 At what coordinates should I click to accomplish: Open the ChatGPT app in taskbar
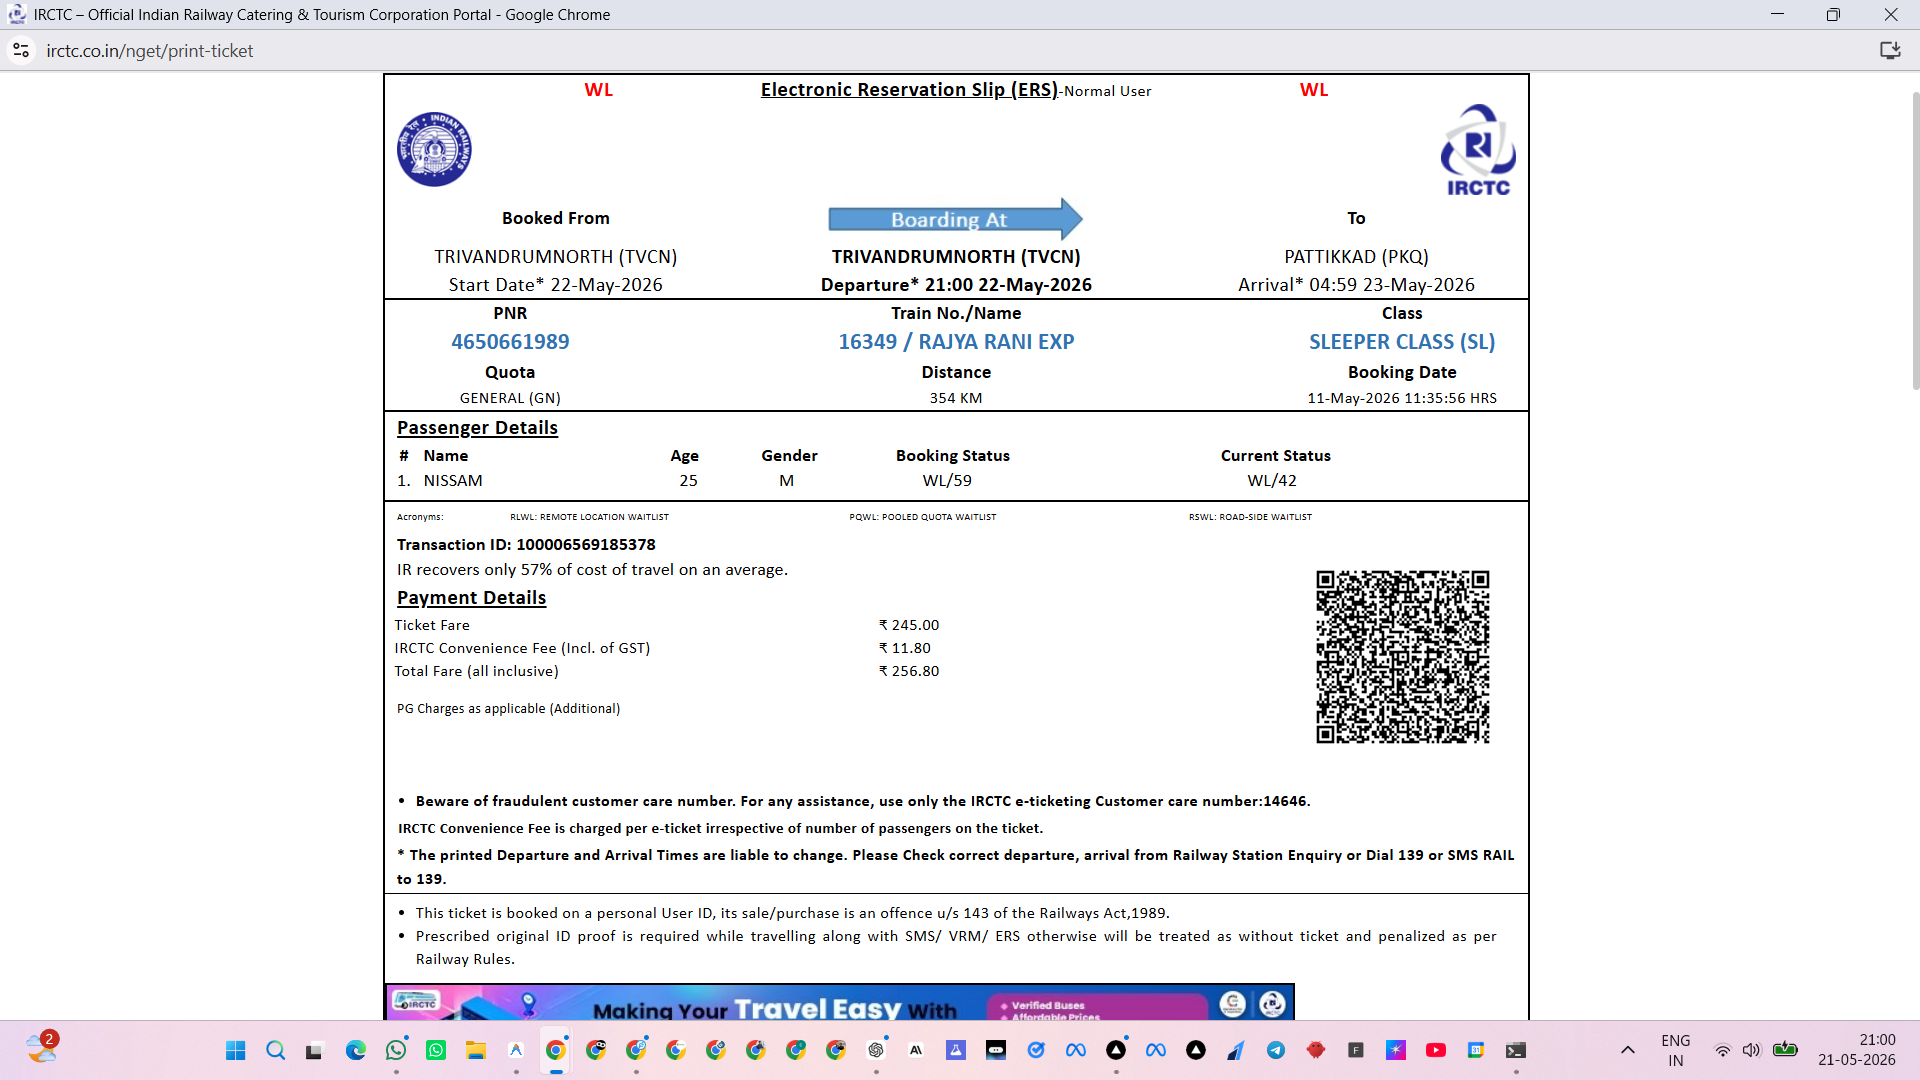pyautogui.click(x=876, y=1050)
